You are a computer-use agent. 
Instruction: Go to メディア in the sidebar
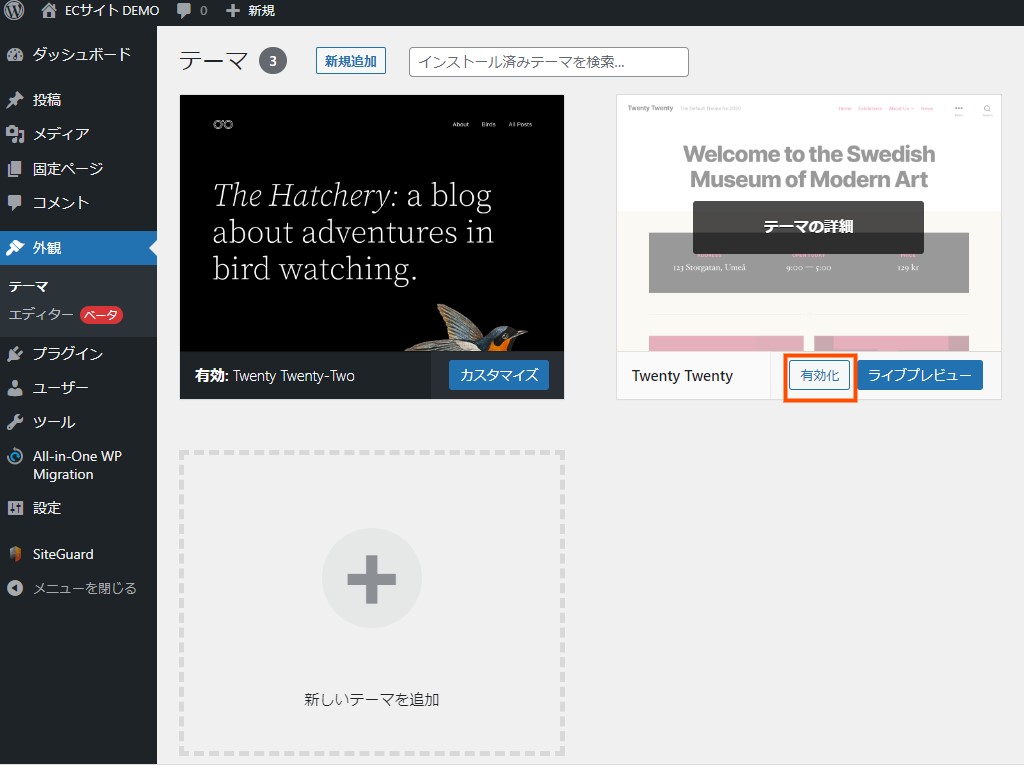[x=61, y=134]
